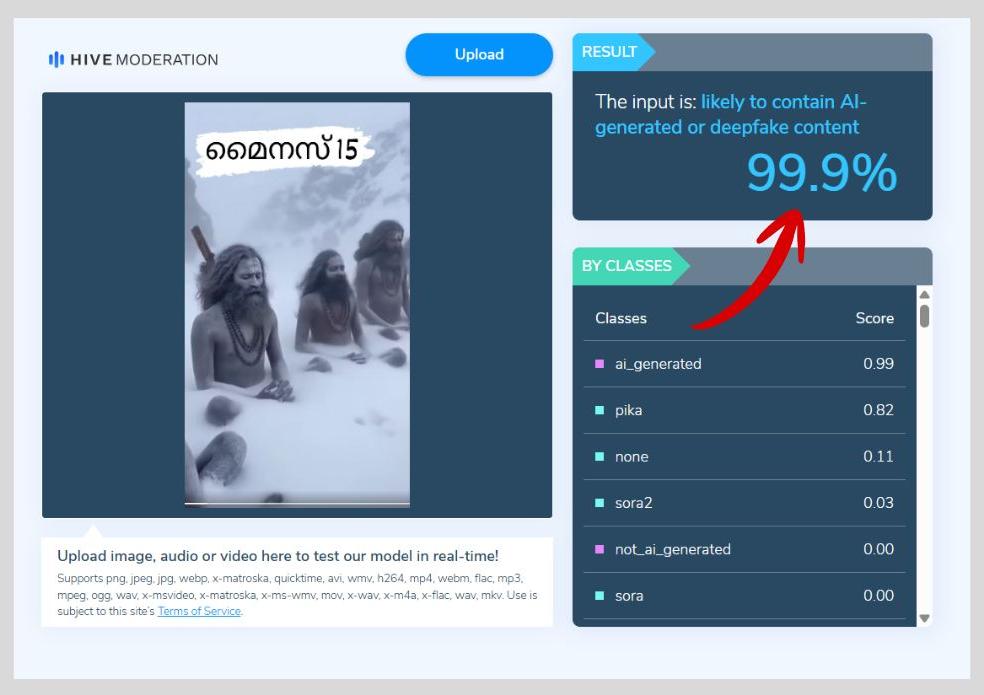
Task: Click the cyan square beside none
Action: (x=600, y=457)
